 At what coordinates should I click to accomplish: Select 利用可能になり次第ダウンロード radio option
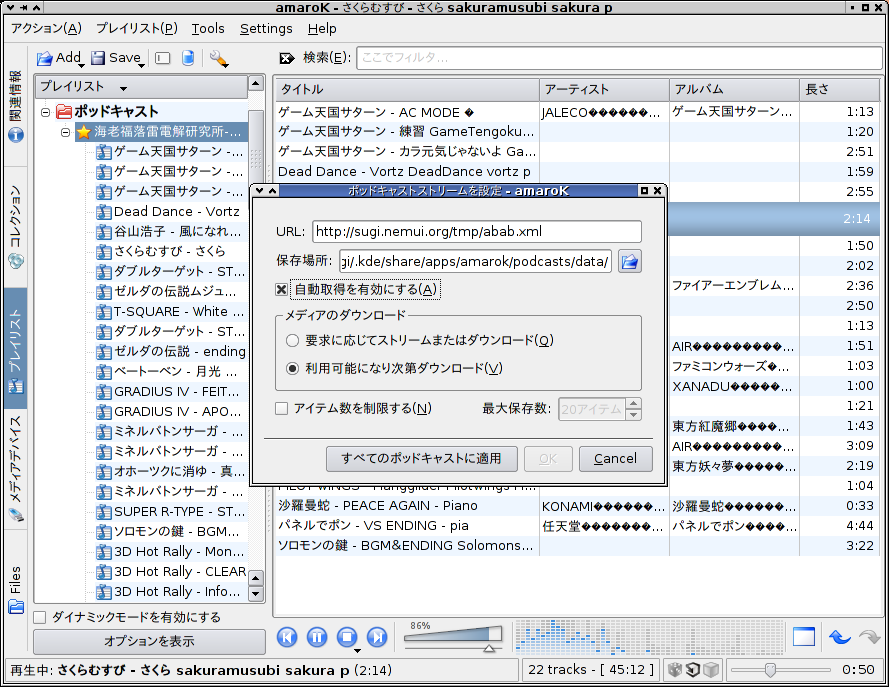point(292,368)
